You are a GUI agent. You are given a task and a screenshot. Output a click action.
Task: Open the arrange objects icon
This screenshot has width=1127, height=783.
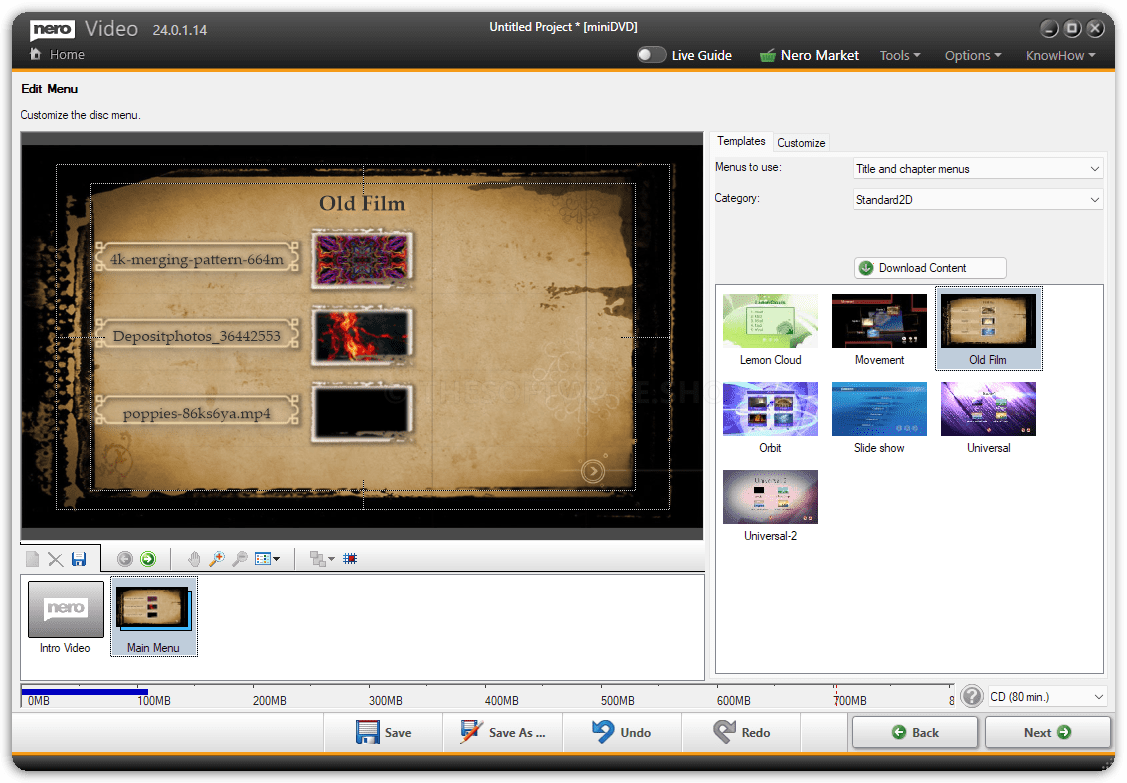tap(321, 559)
